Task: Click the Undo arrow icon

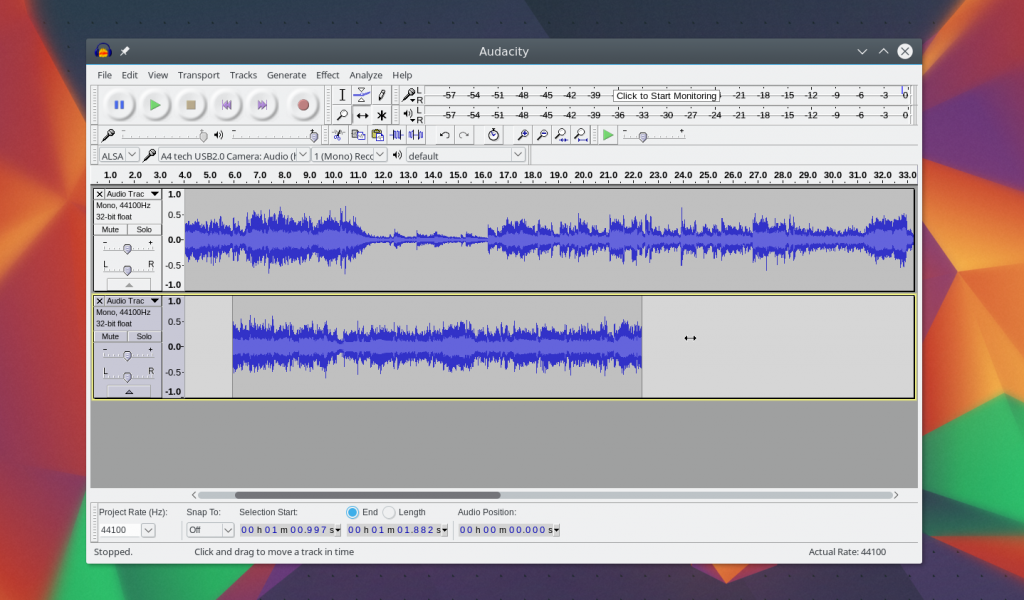Action: tap(445, 135)
